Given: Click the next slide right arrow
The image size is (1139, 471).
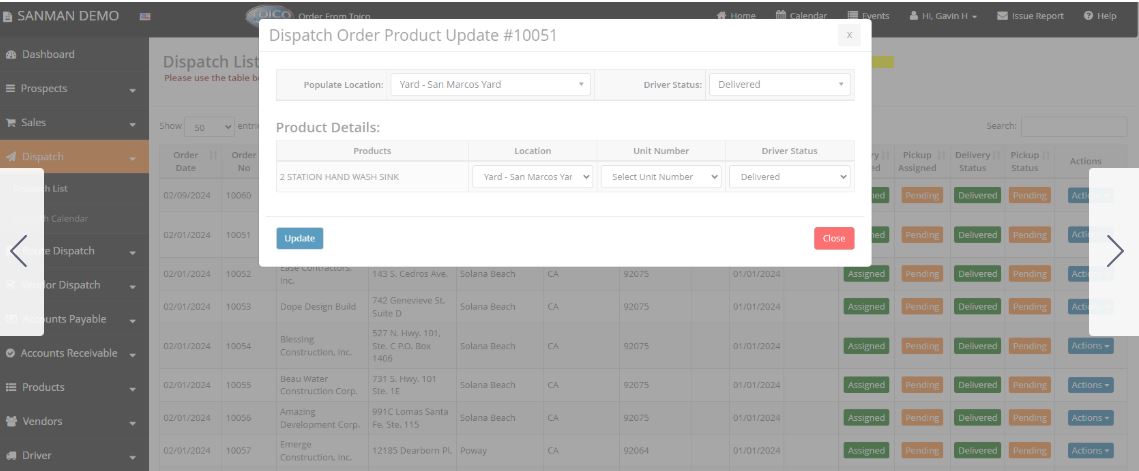Looking at the screenshot, I should [1114, 251].
